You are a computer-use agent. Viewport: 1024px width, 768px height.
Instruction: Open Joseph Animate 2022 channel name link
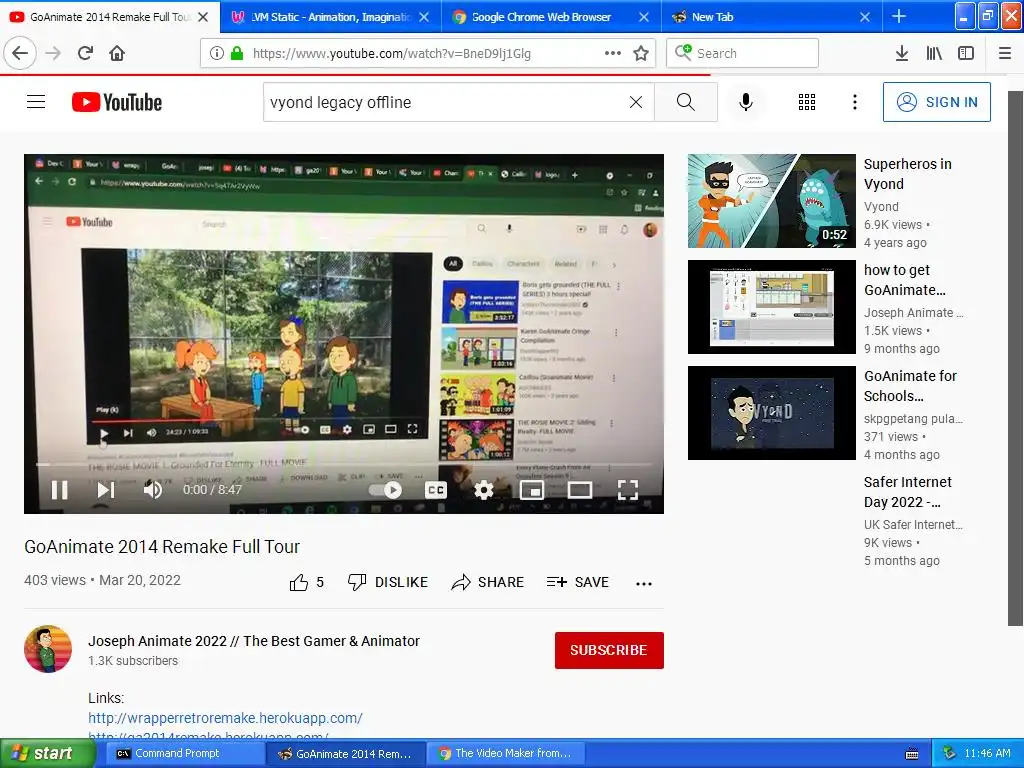[254, 641]
